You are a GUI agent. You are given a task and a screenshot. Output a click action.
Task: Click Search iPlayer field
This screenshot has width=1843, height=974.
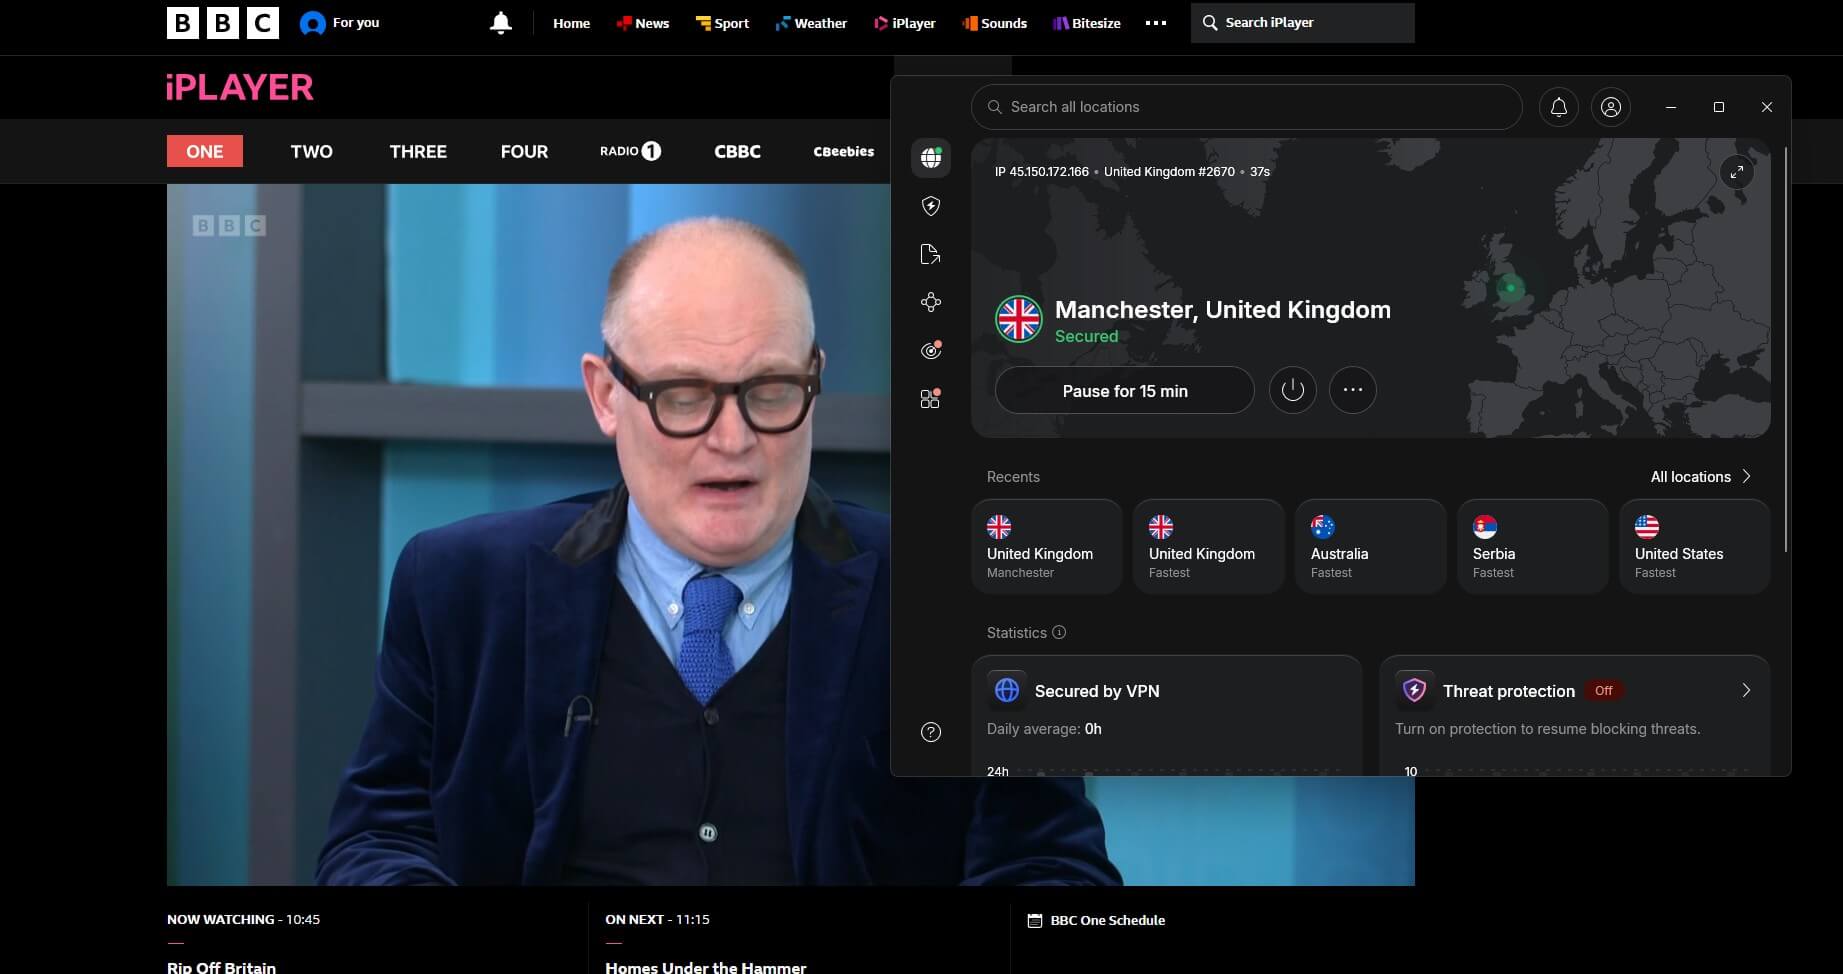[x=1303, y=22]
